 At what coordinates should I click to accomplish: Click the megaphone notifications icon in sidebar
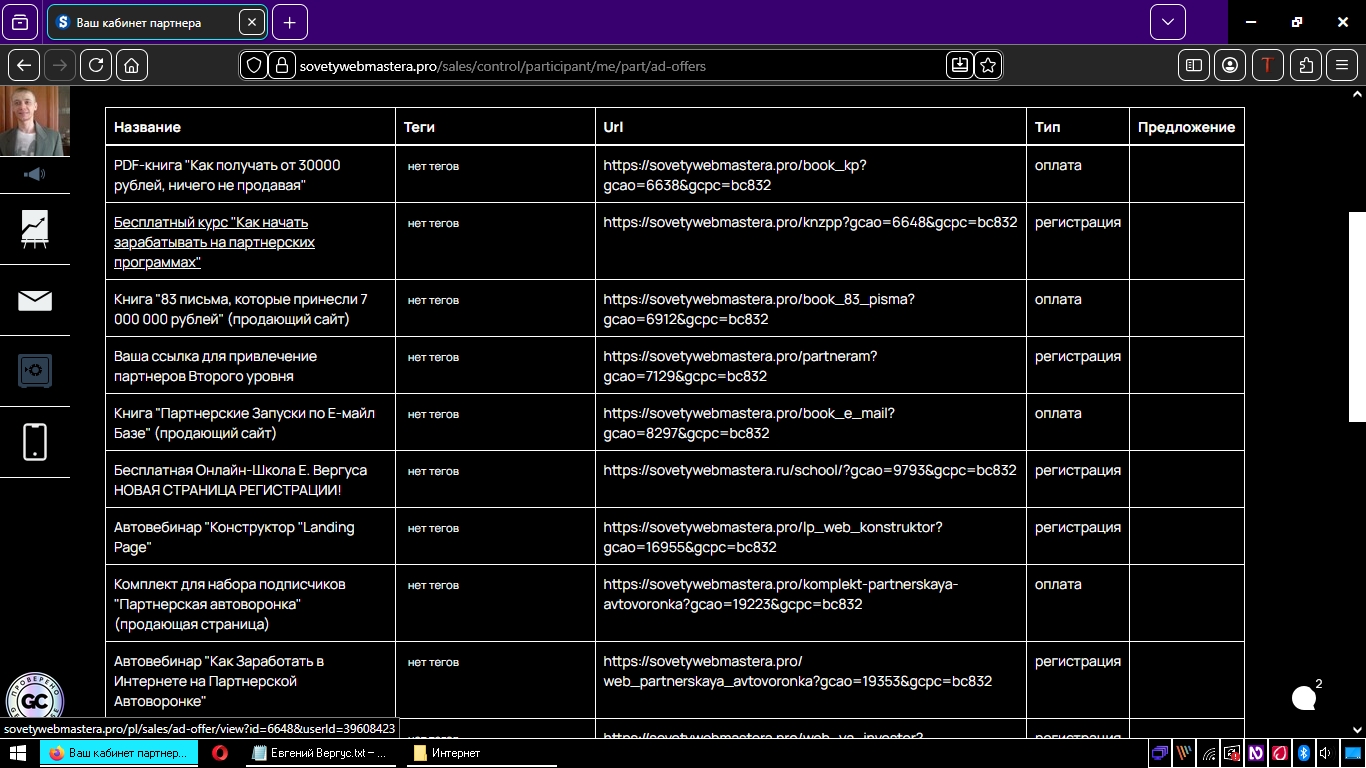[35, 175]
